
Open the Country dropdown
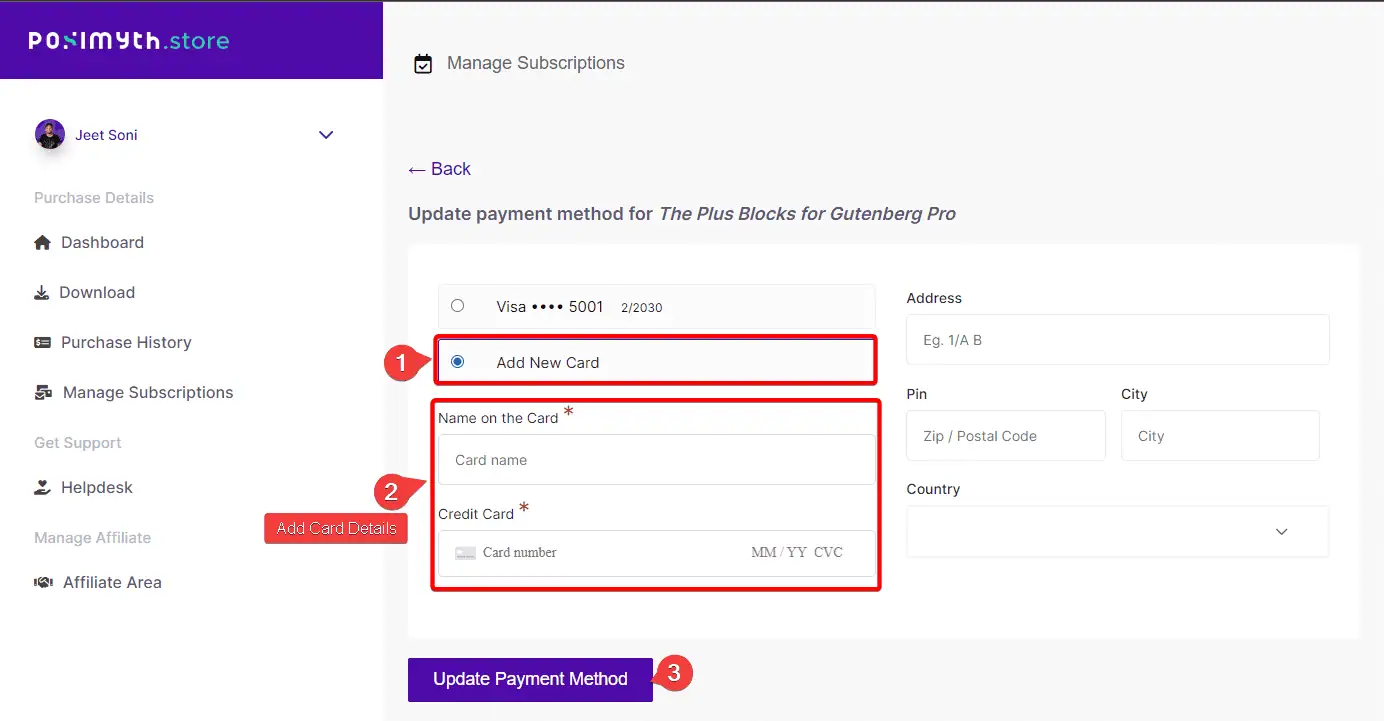pyautogui.click(x=1117, y=531)
